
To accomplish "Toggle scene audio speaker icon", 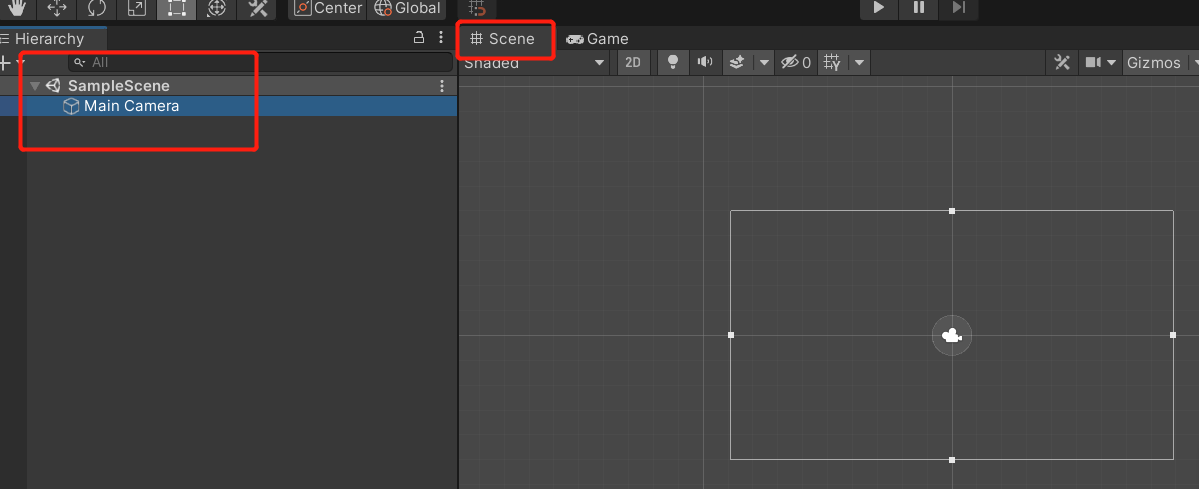I will [705, 63].
